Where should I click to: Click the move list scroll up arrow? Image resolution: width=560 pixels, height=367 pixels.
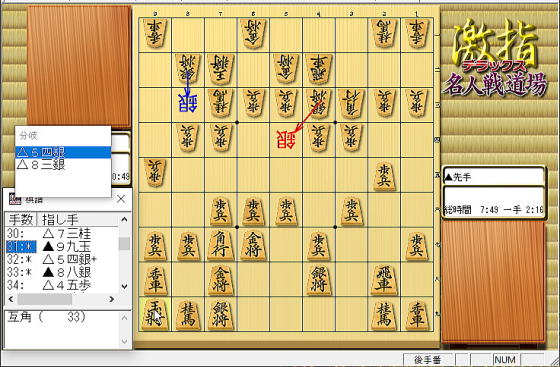click(x=124, y=219)
